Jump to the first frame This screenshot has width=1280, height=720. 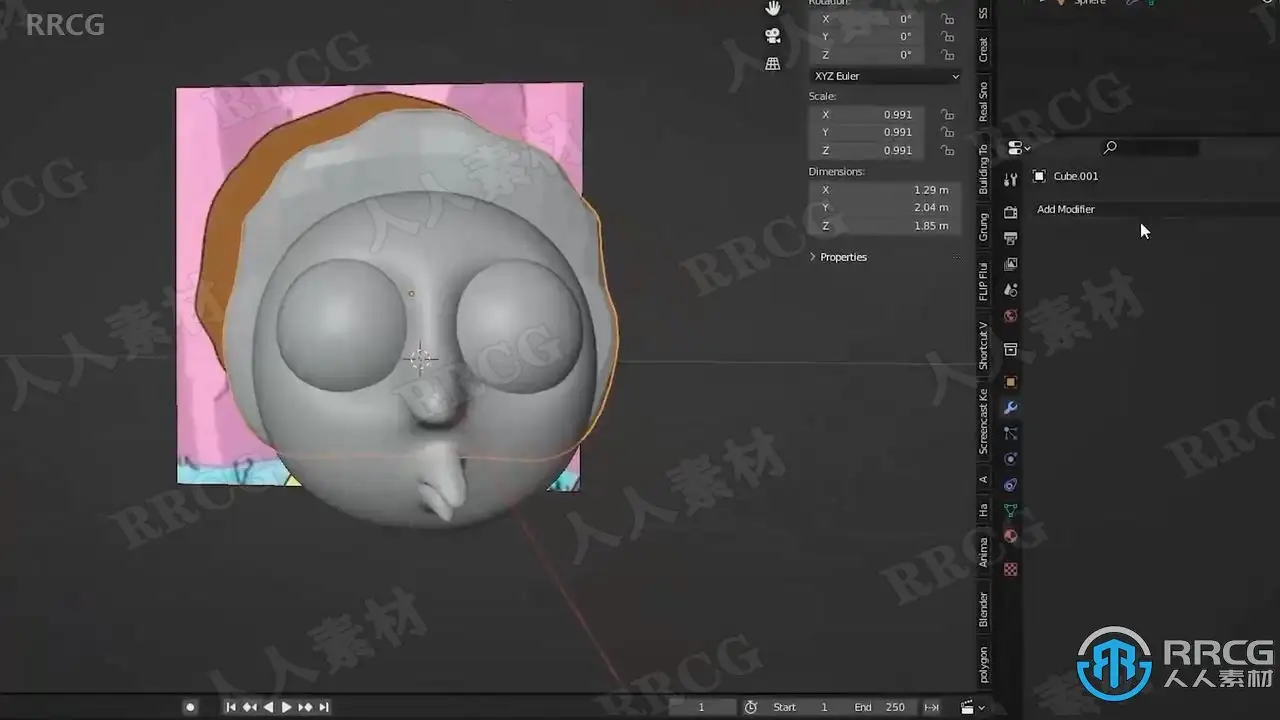pyautogui.click(x=231, y=707)
